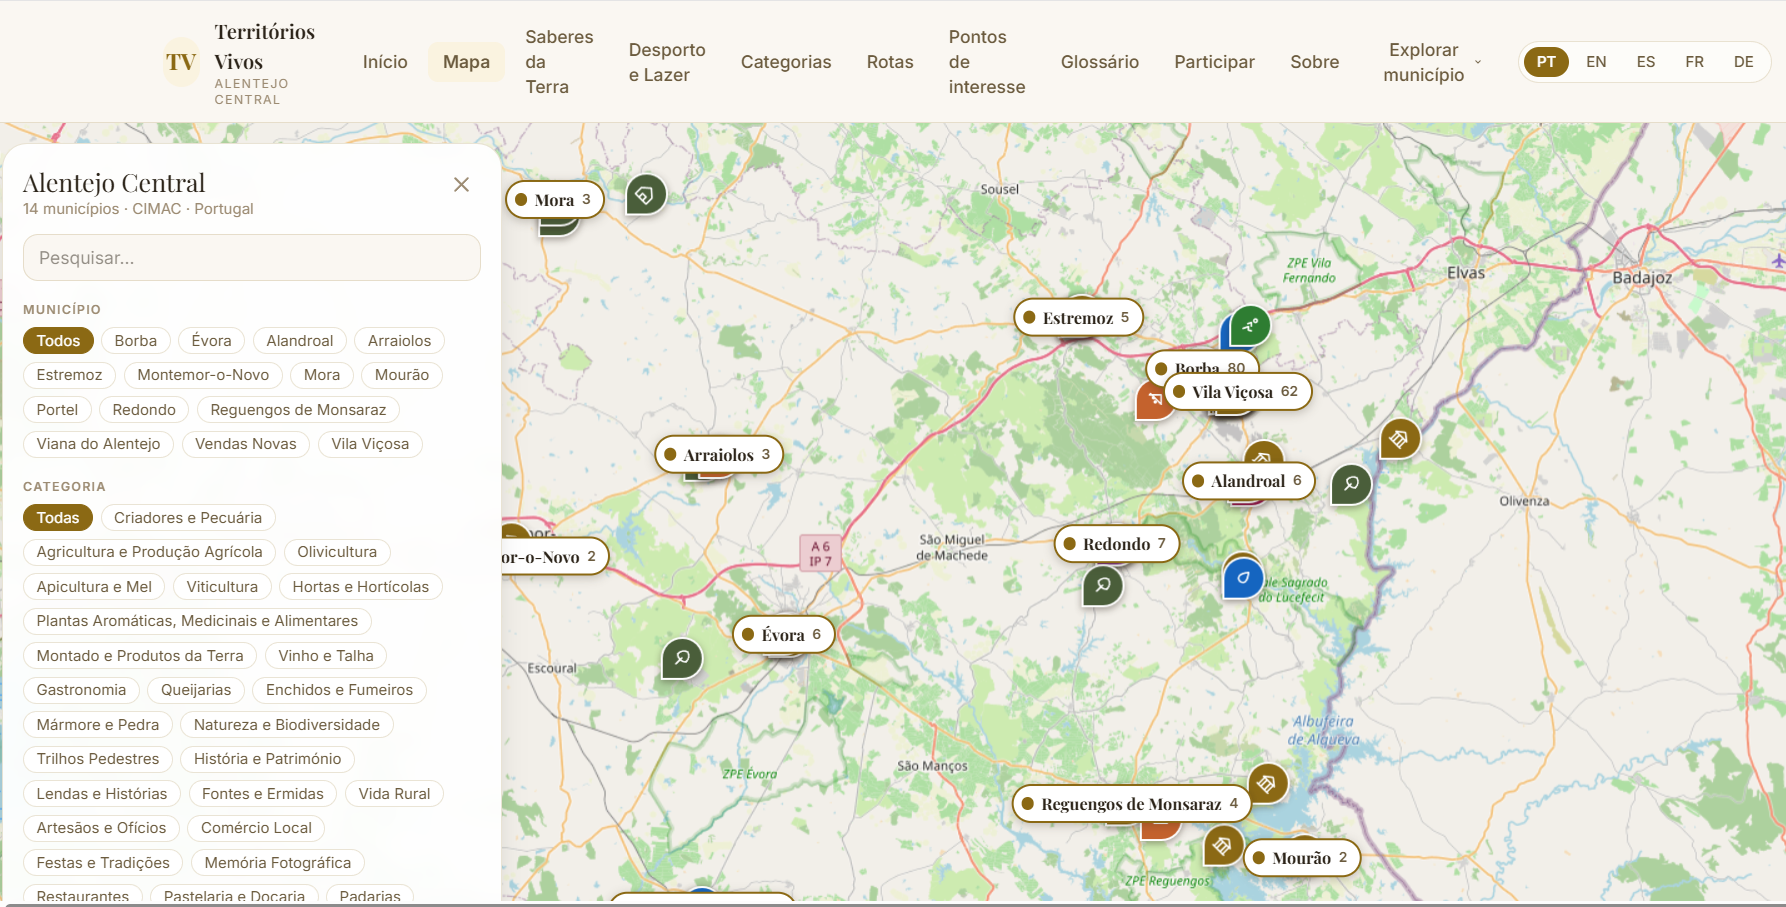Open the Participar page
Viewport: 1786px width, 907px height.
pyautogui.click(x=1214, y=62)
